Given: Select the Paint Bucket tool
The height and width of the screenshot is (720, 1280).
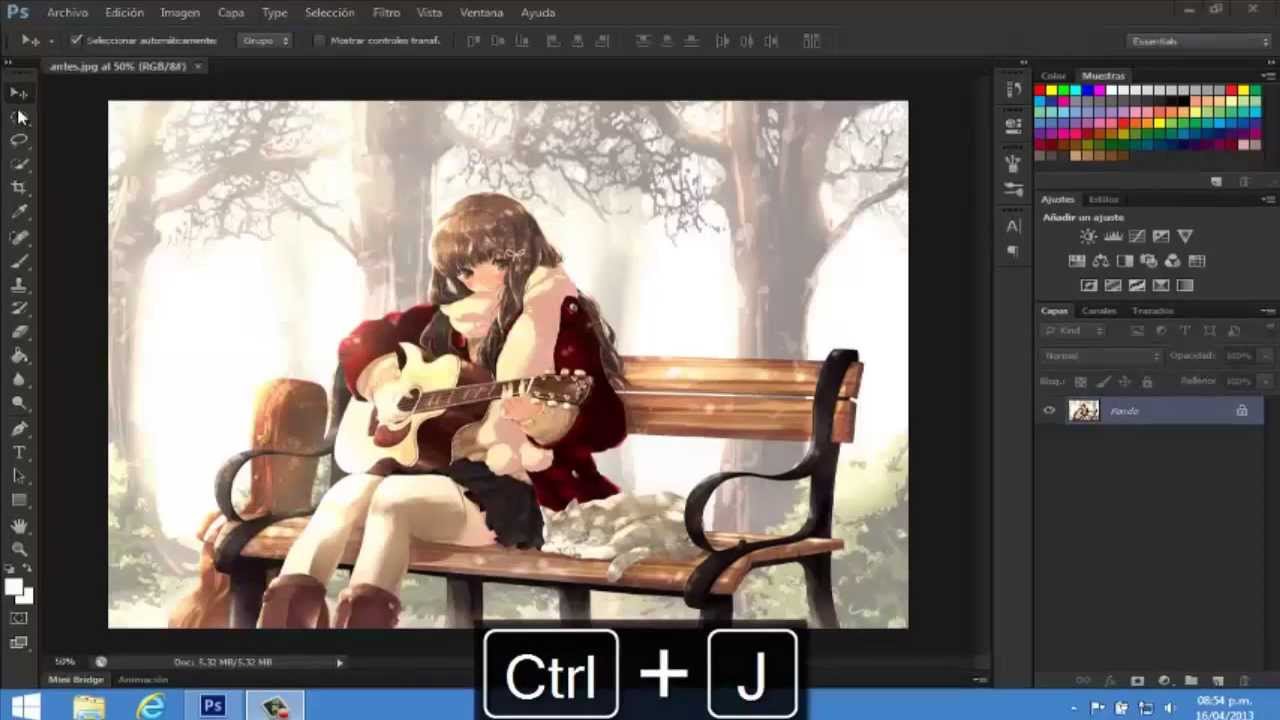Looking at the screenshot, I should (19, 357).
